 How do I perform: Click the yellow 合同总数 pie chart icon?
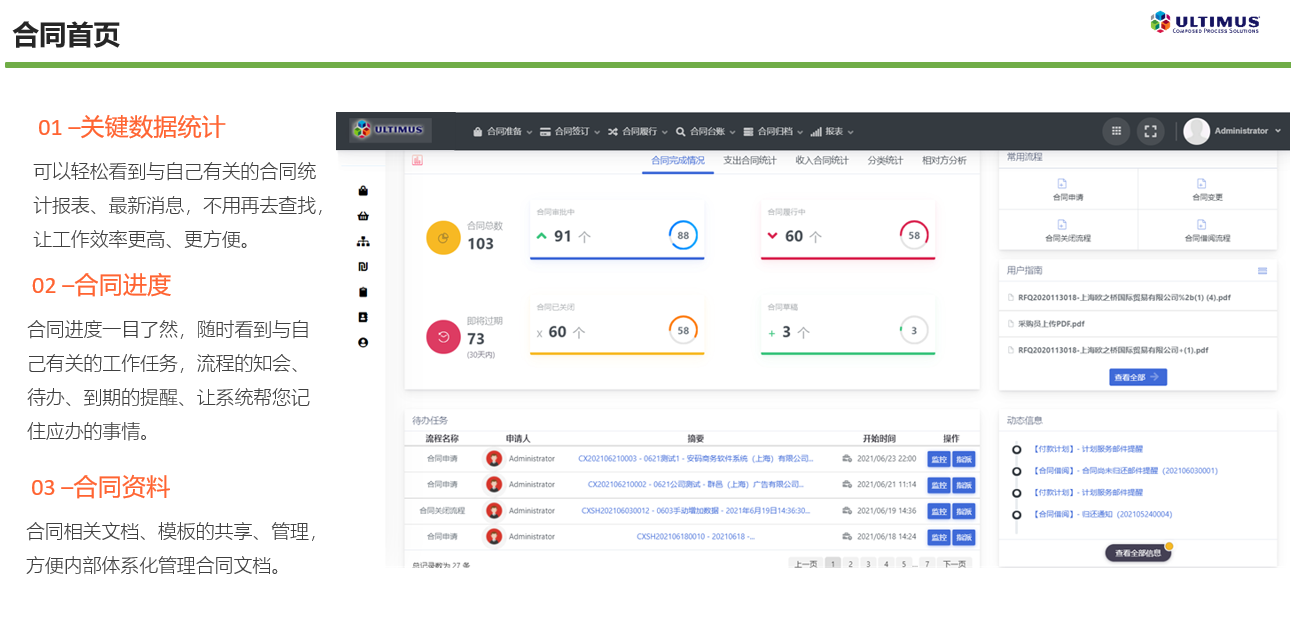point(443,237)
